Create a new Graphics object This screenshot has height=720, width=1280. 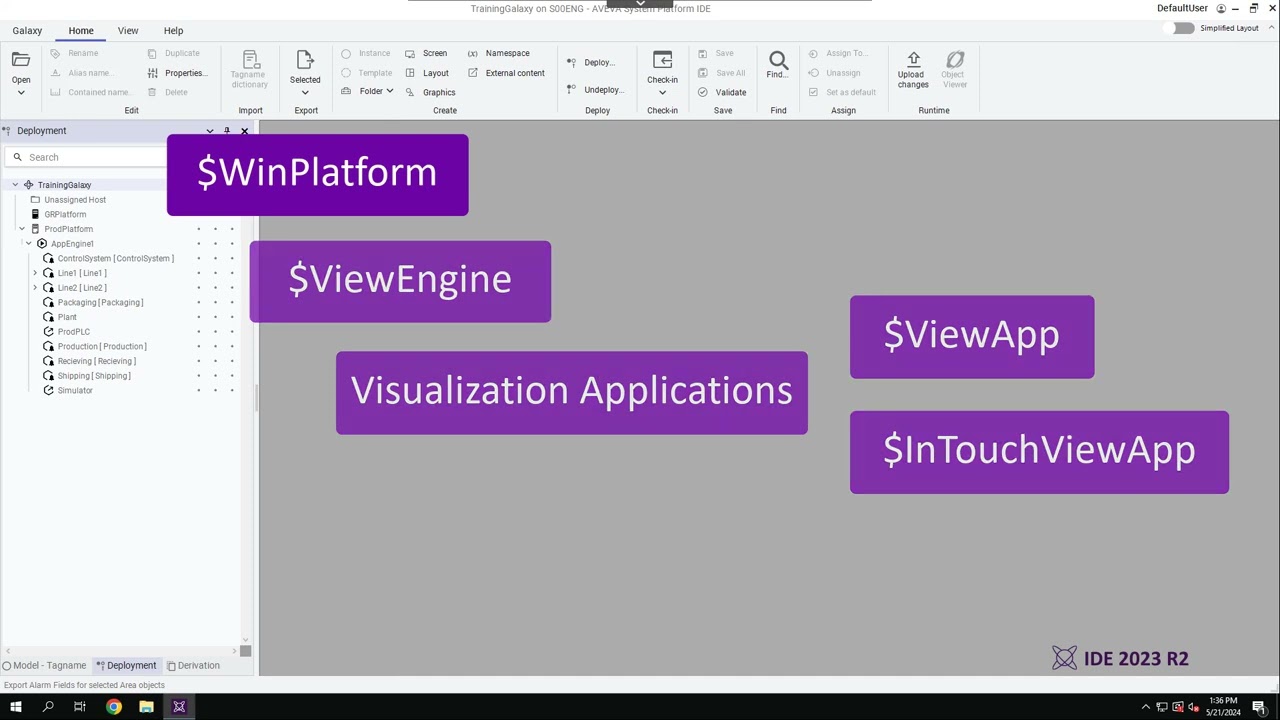tap(430, 92)
